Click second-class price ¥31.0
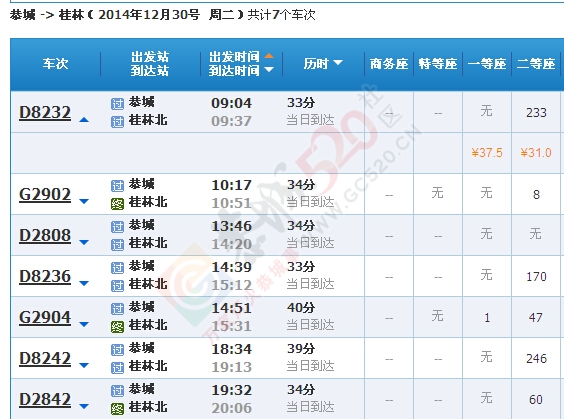The image size is (564, 419). pos(536,153)
